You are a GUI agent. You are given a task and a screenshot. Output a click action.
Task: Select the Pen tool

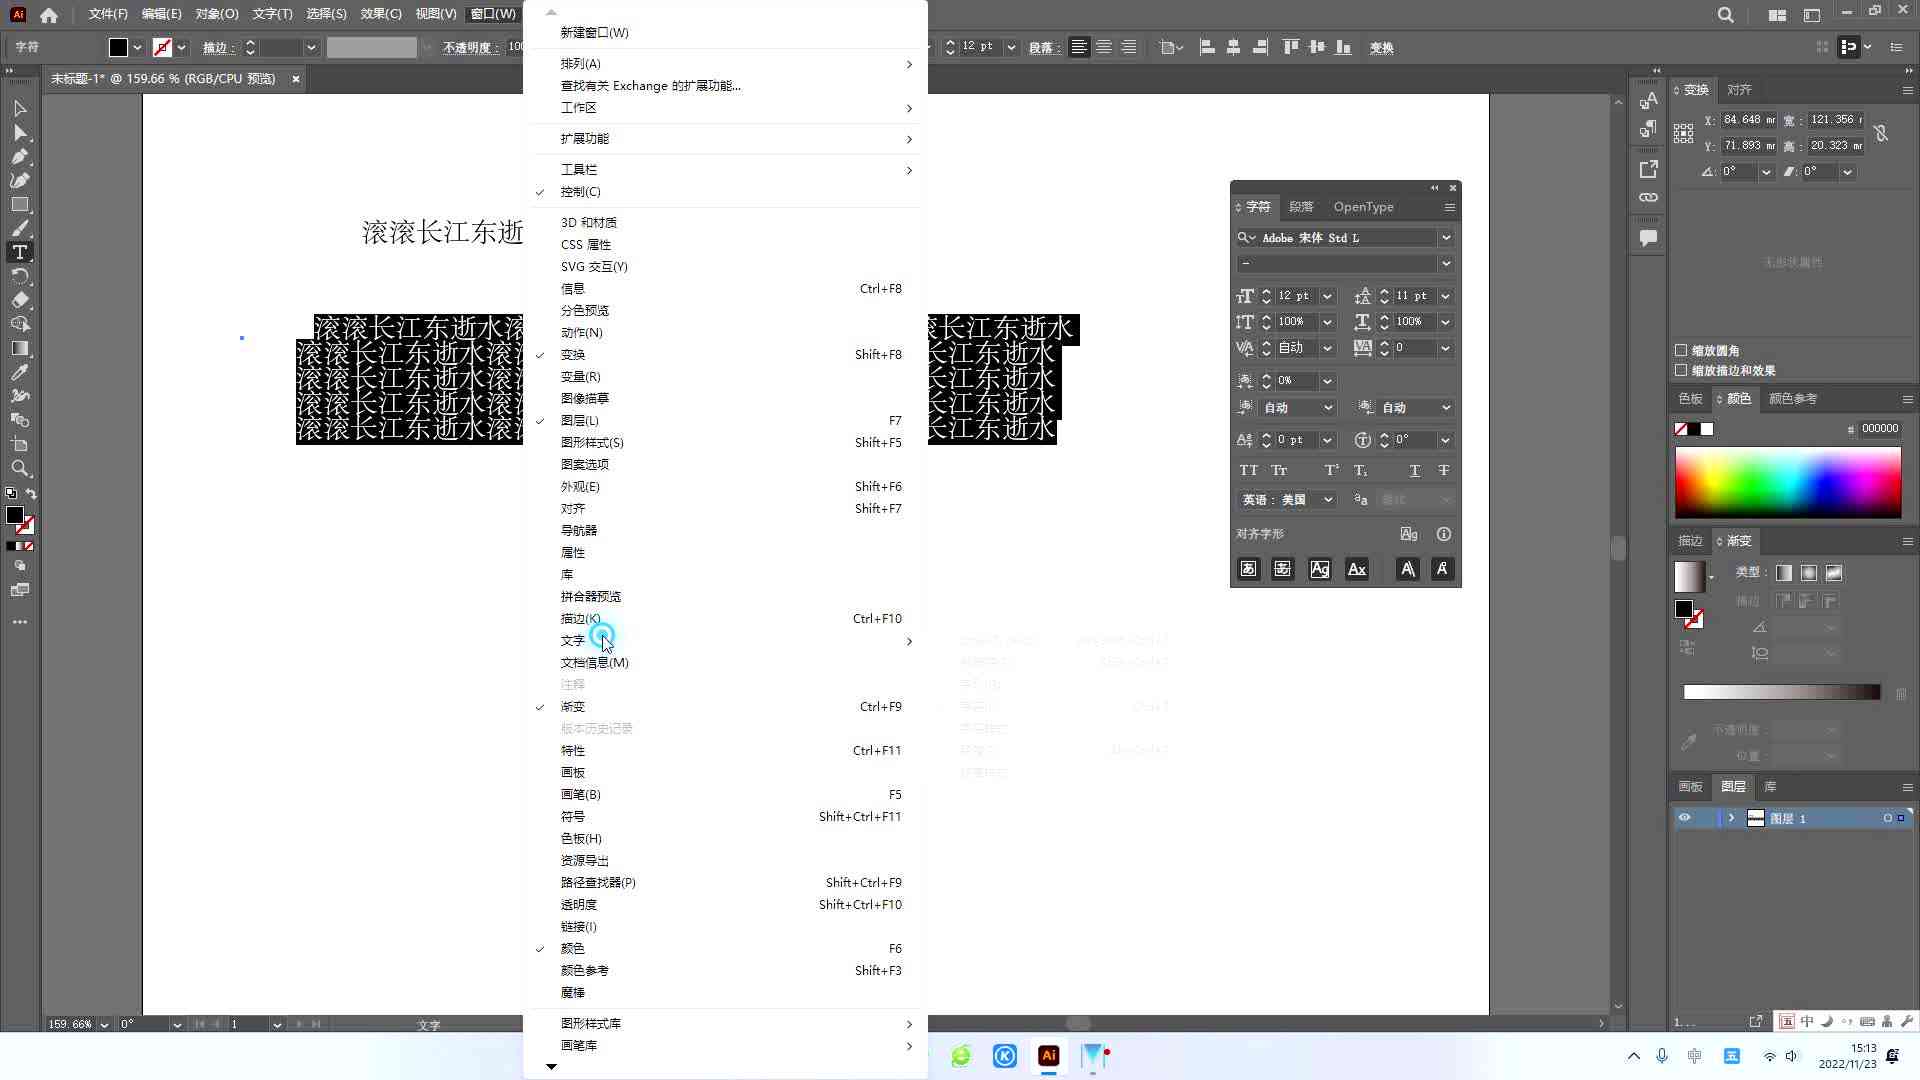(20, 156)
